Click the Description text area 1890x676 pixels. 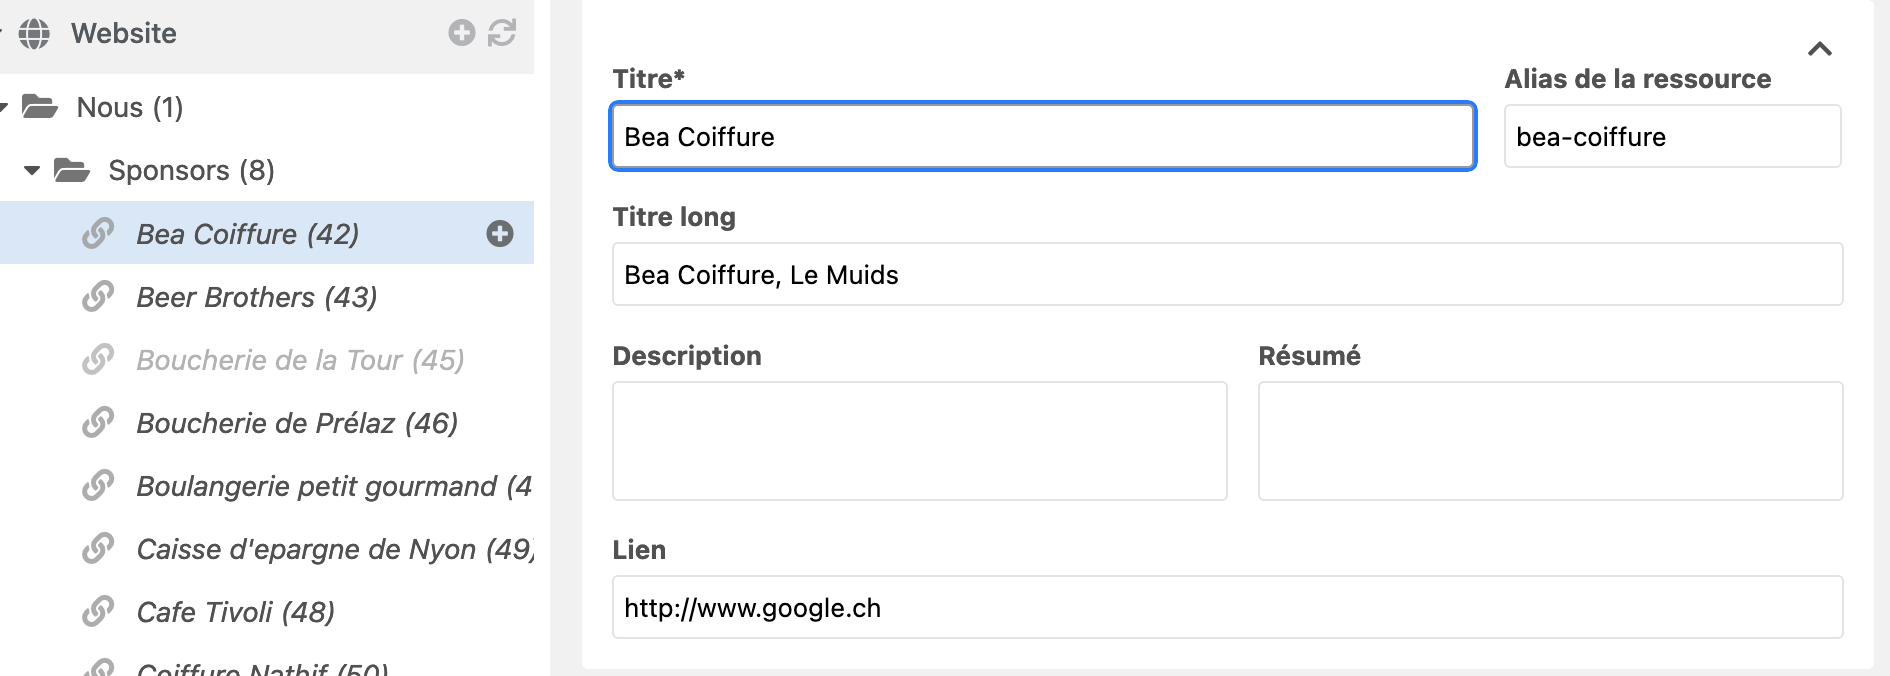coord(918,440)
